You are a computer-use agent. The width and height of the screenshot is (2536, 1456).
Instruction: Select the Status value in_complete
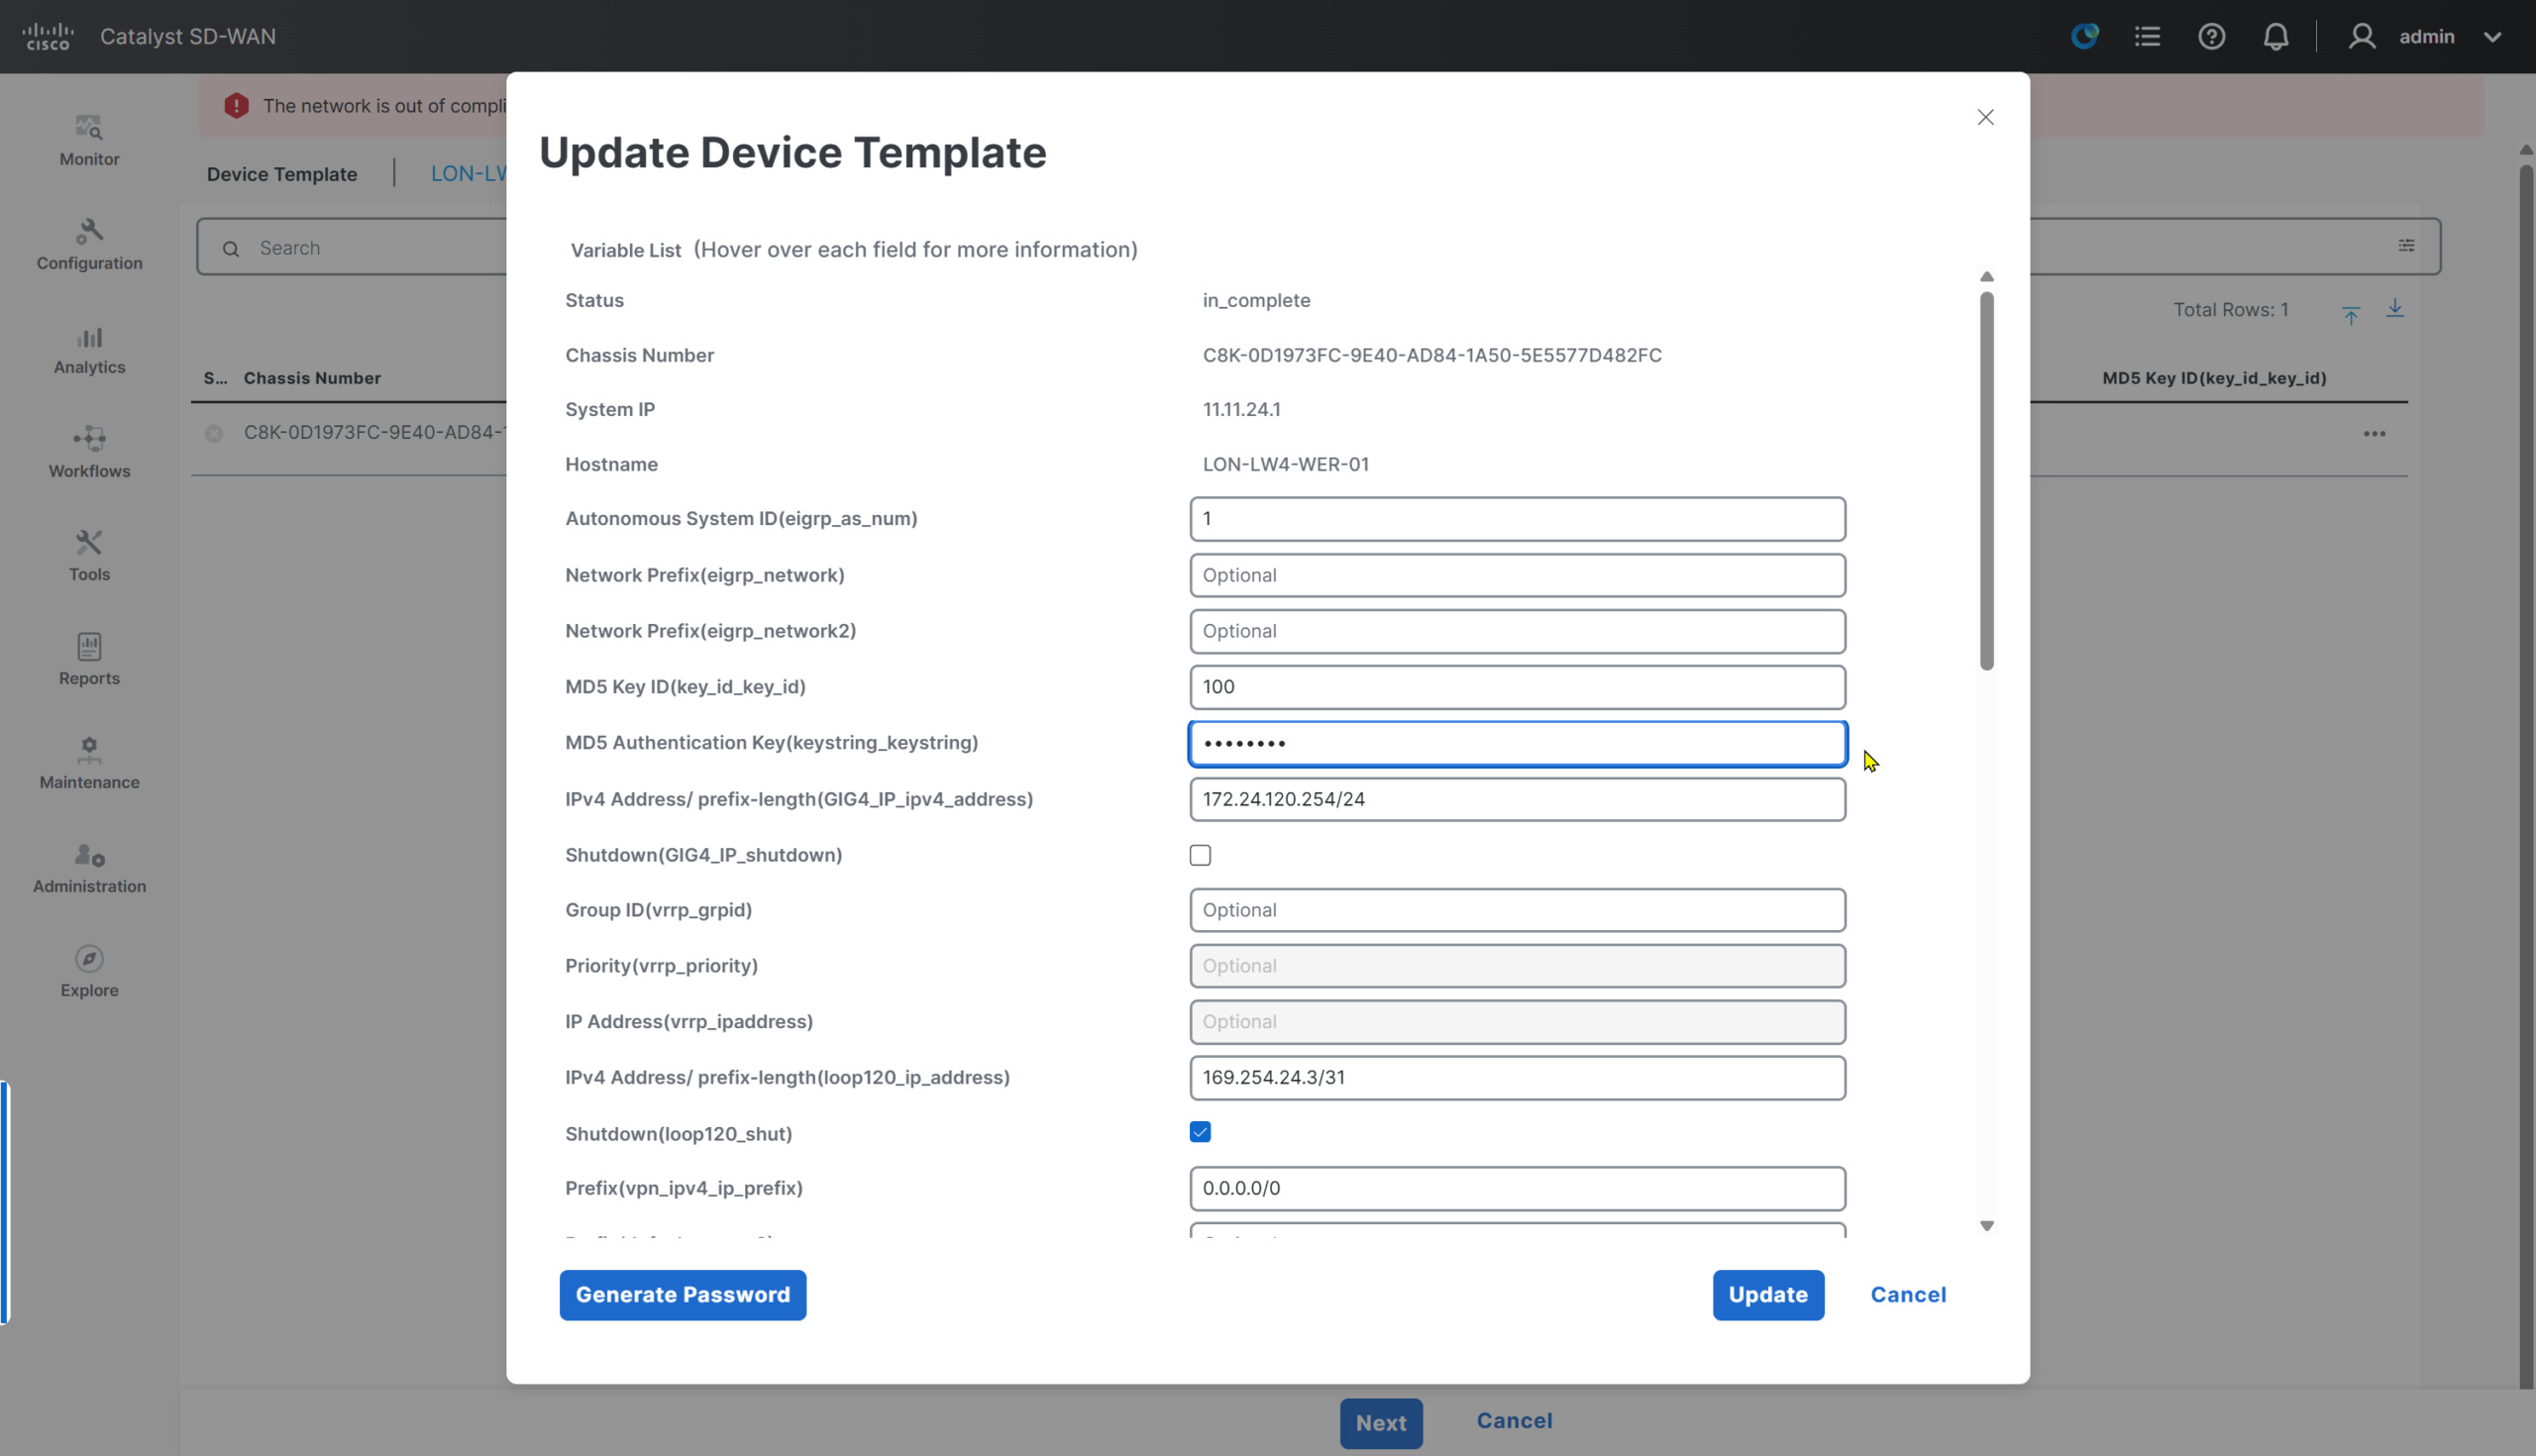coord(1256,300)
